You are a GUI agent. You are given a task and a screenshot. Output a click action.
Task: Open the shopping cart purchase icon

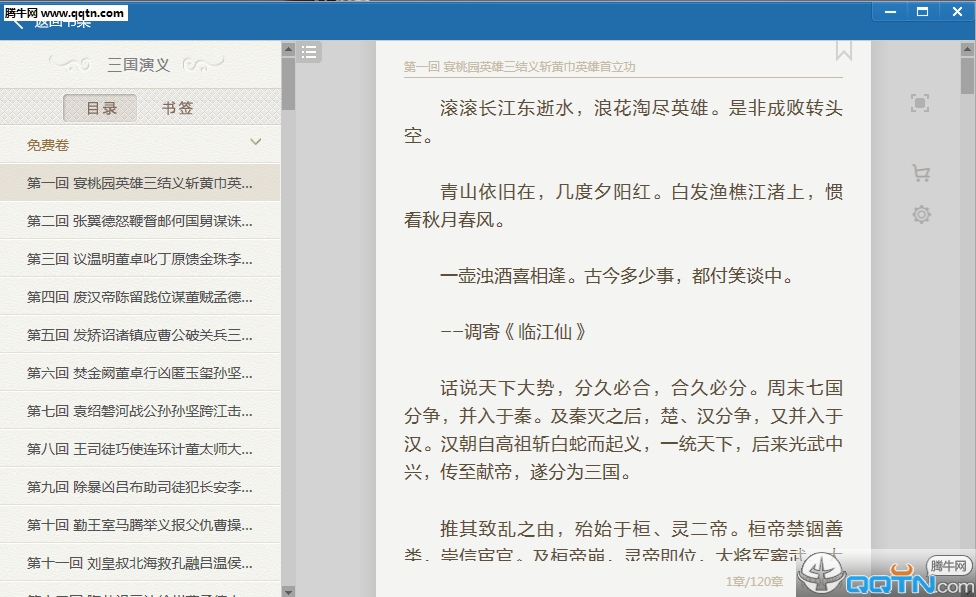[x=921, y=172]
